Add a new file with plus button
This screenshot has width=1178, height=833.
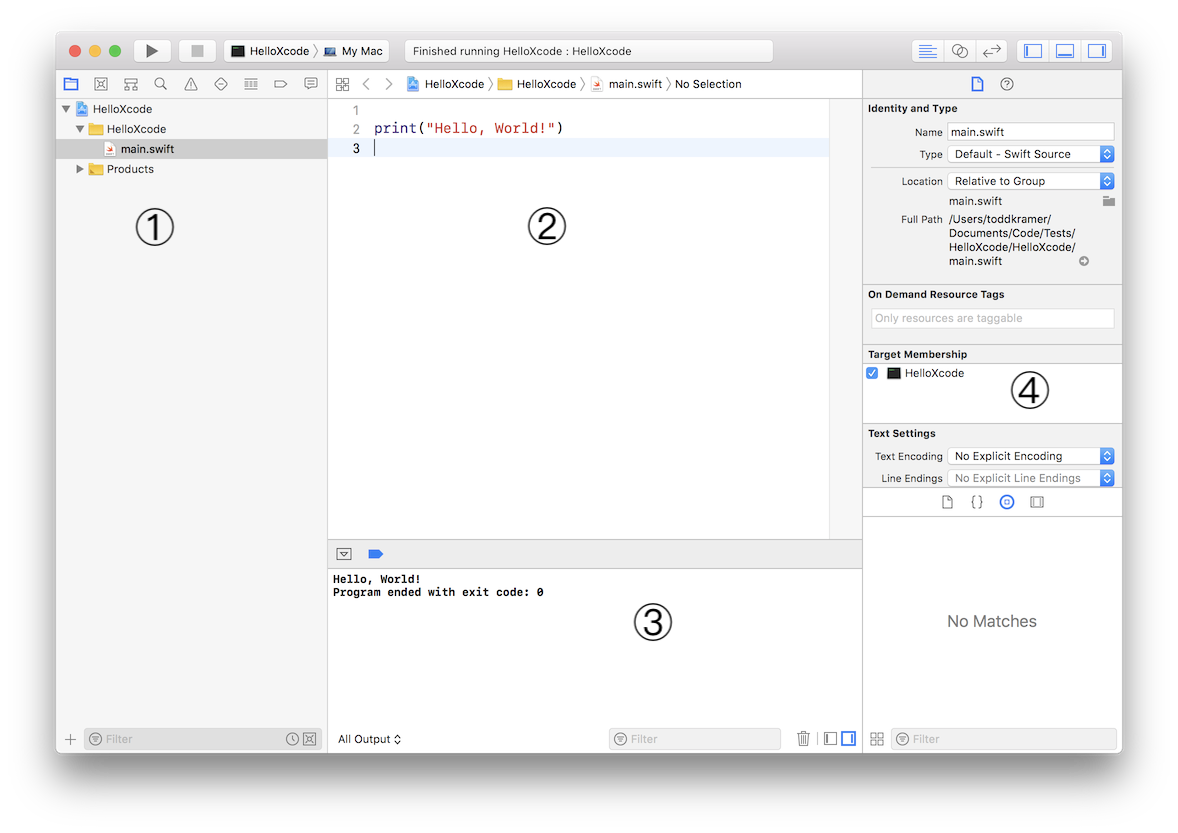point(71,739)
